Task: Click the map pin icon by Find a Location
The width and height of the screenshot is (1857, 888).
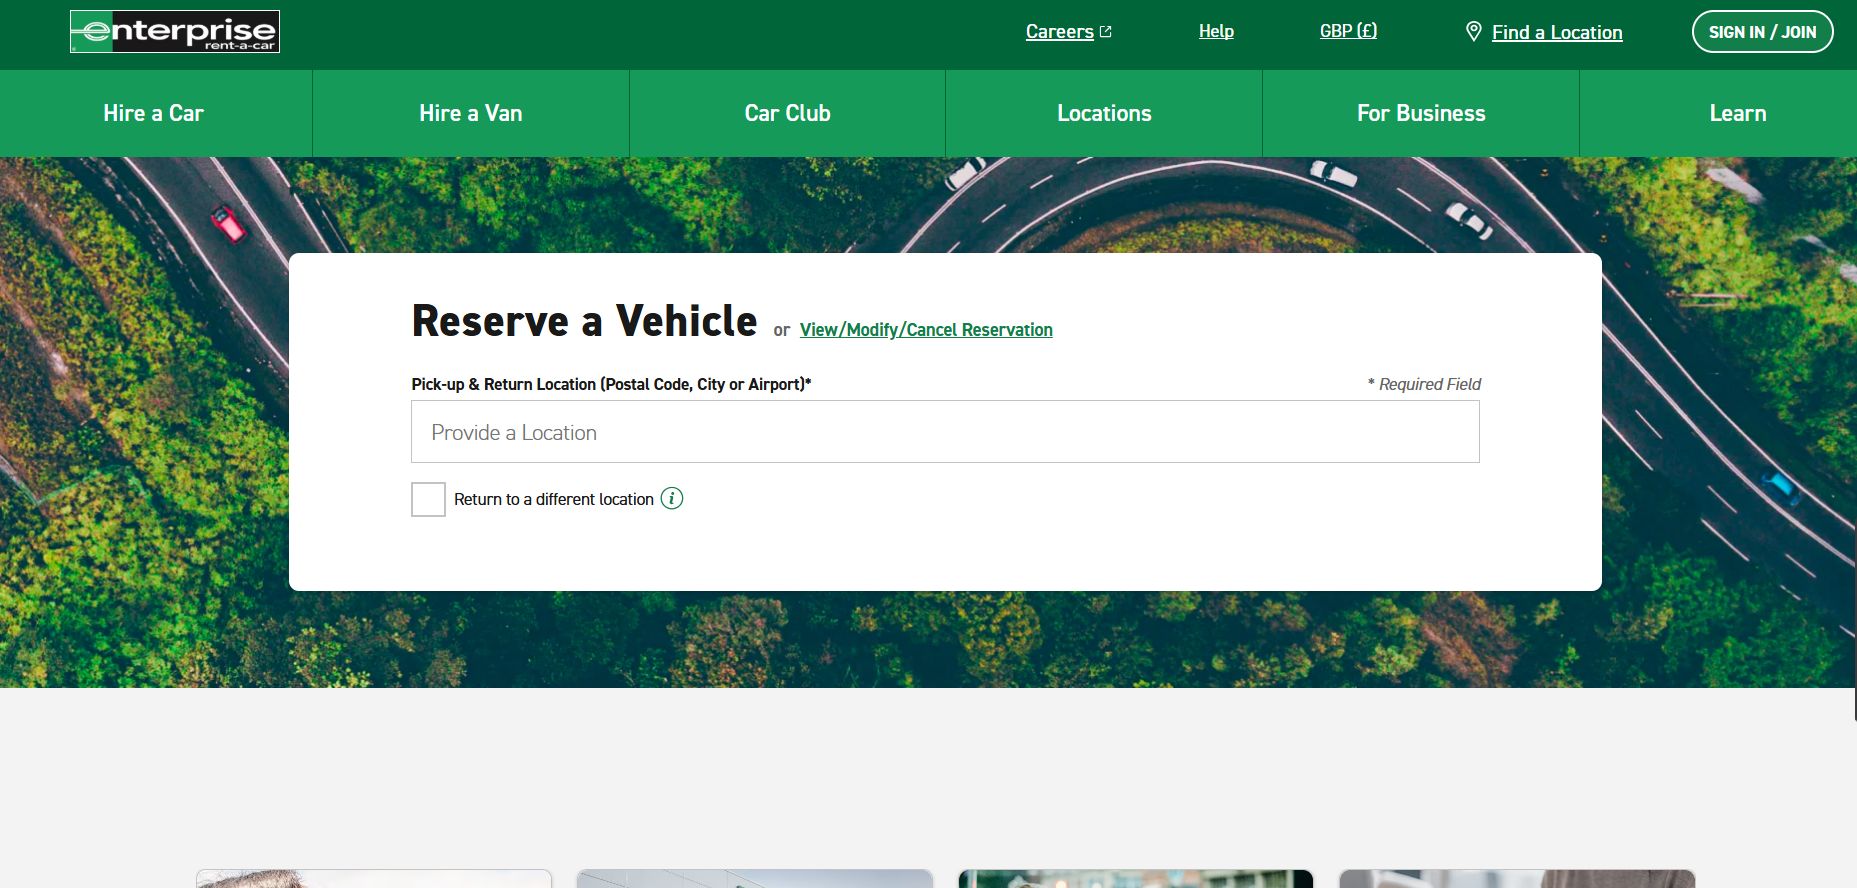Action: click(1473, 32)
